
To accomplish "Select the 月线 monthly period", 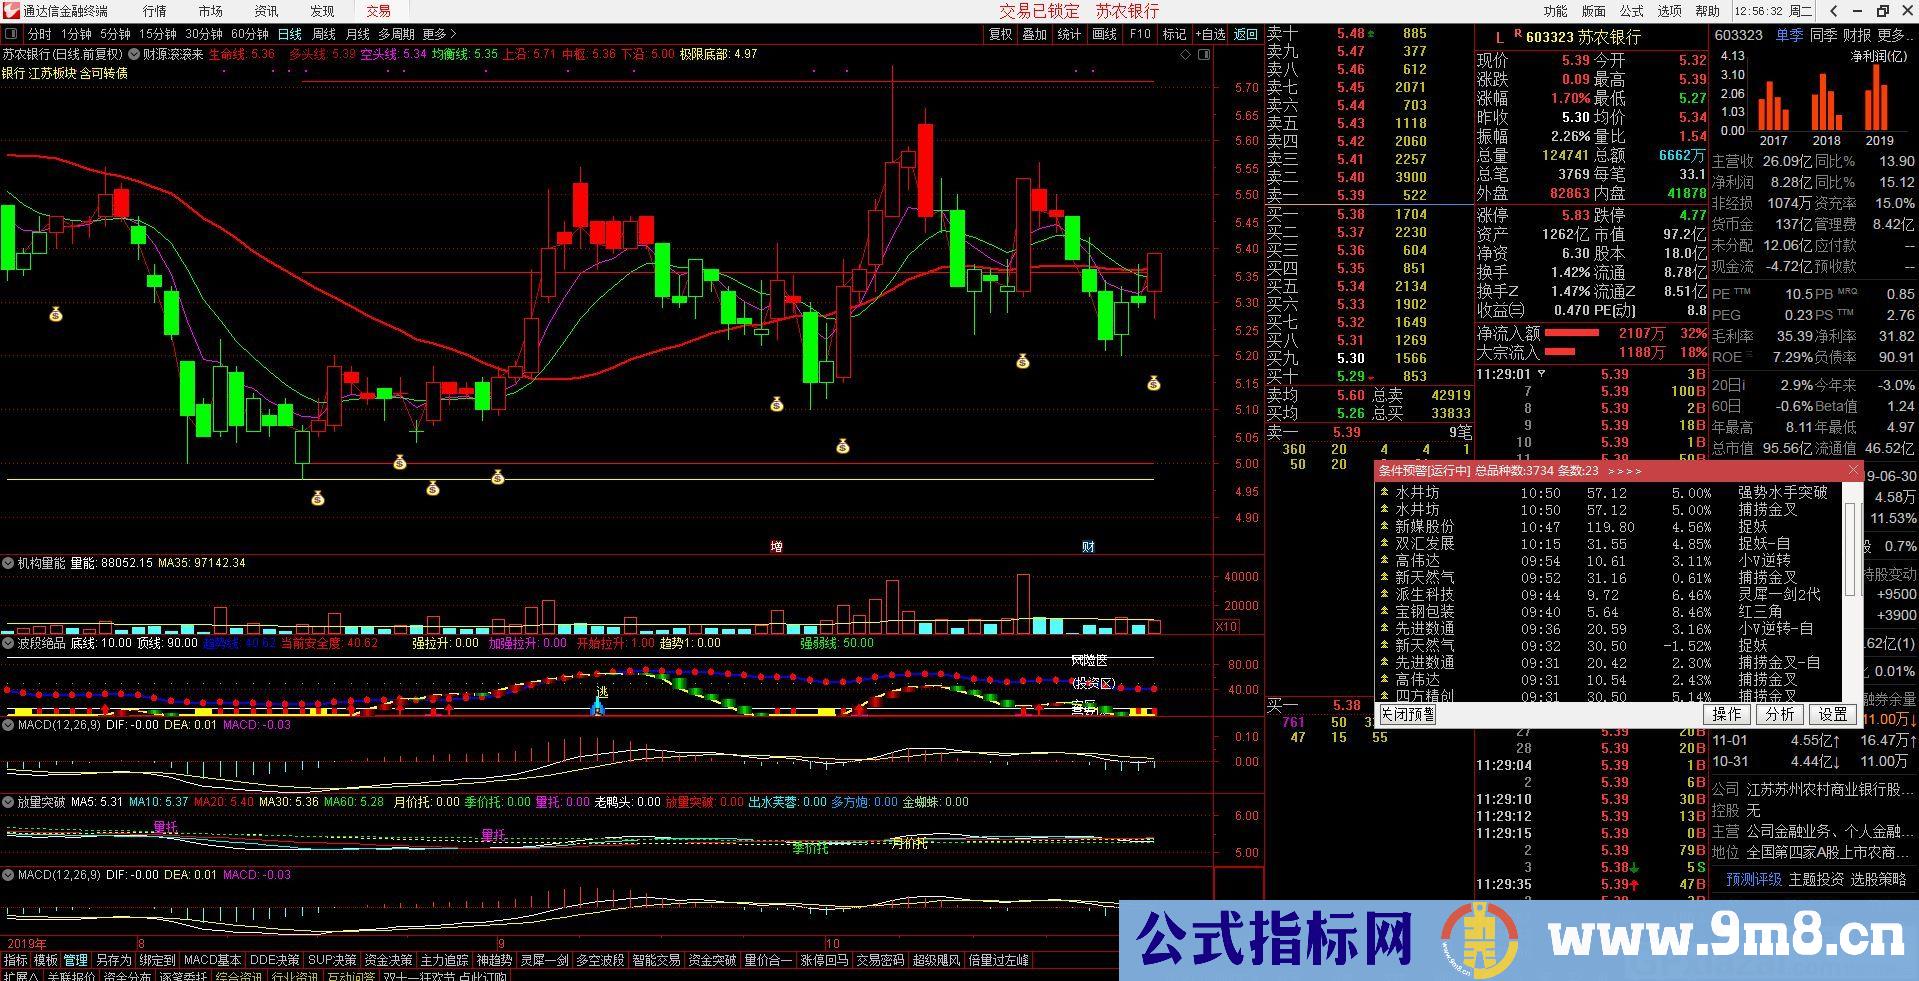I will coord(358,34).
